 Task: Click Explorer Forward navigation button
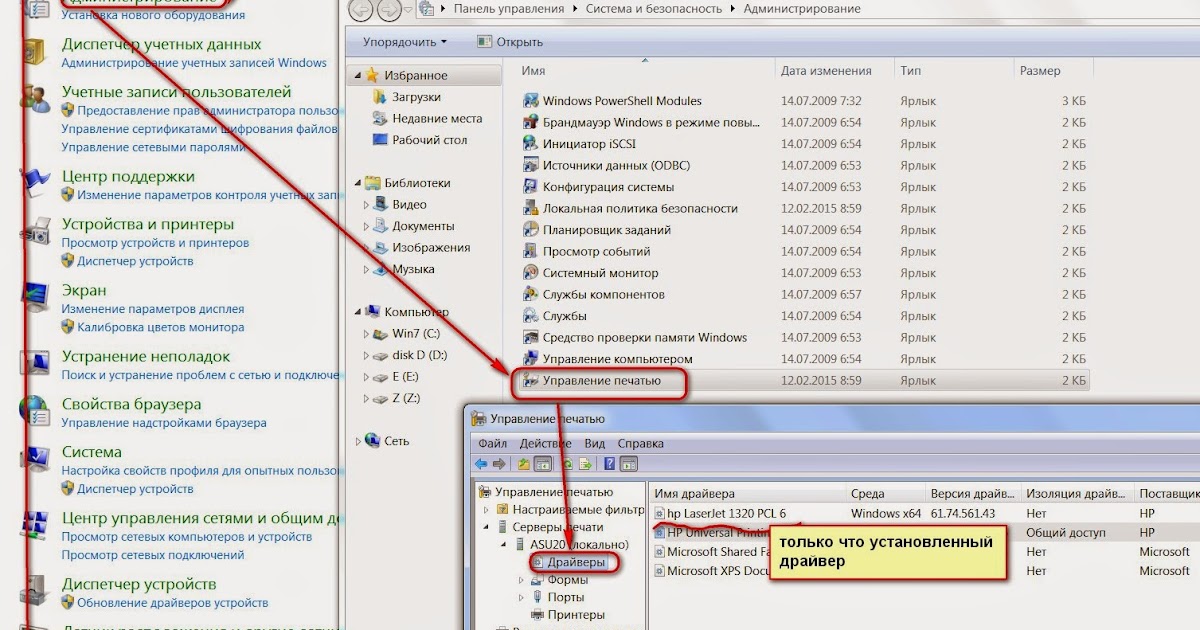pos(389,11)
